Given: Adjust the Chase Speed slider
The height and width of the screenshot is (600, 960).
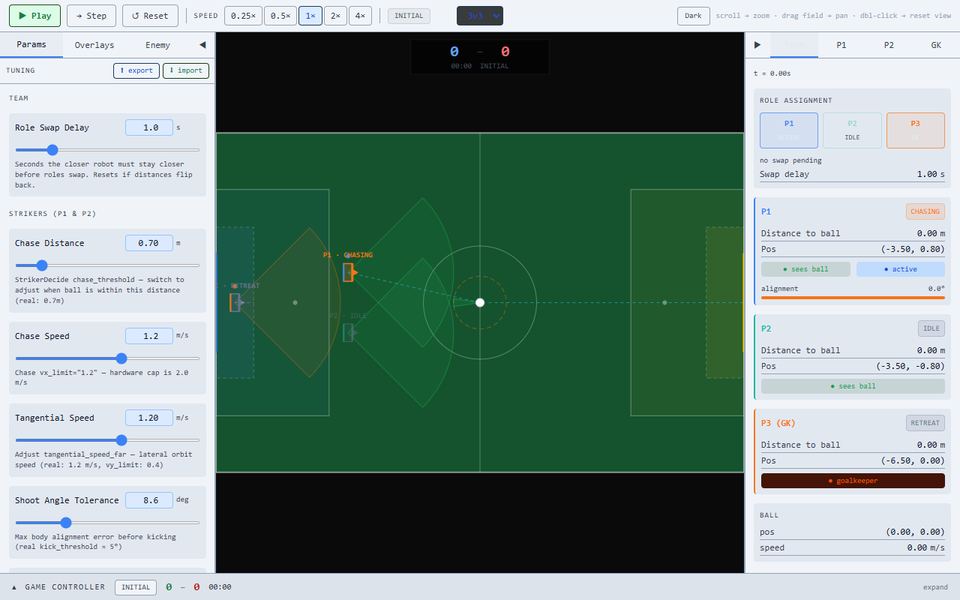Looking at the screenshot, I should (x=107, y=358).
